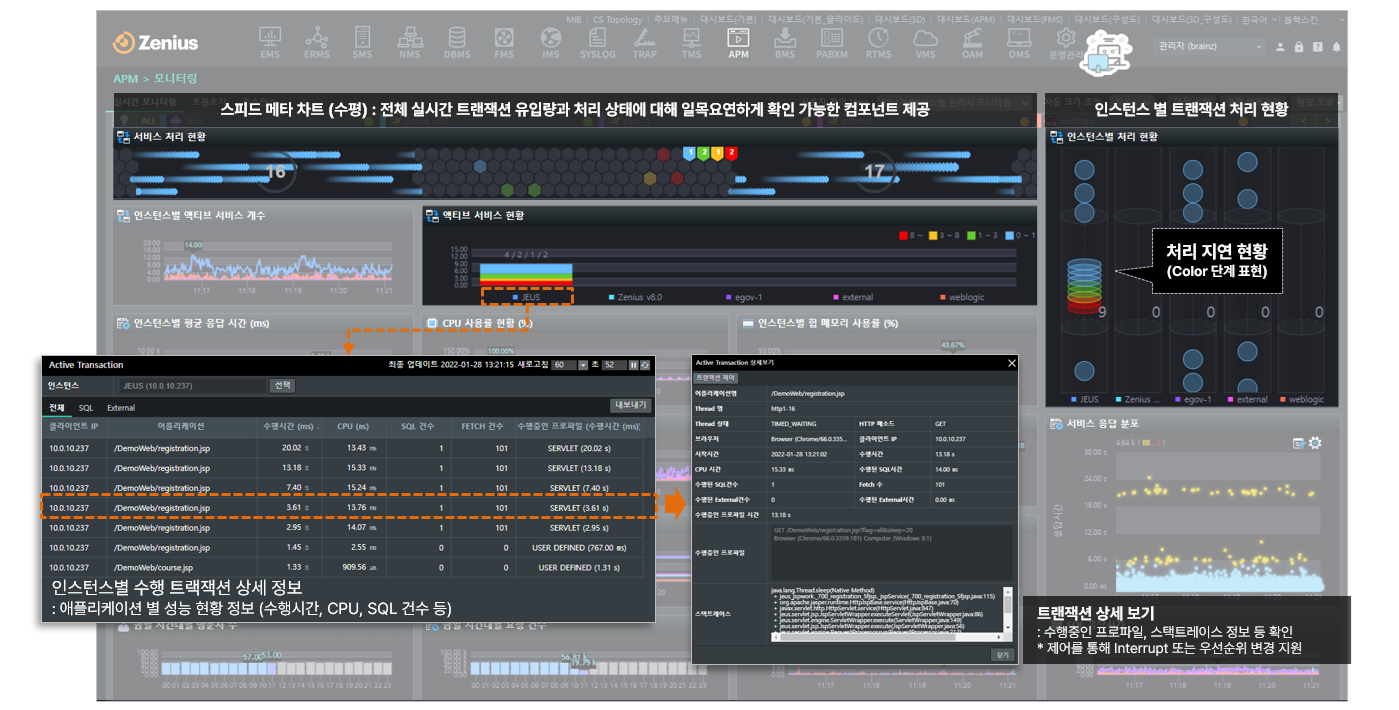Image resolution: width=1399 pixels, height=710 pixels.
Task: Click the user profile icon in header
Action: (1280, 47)
